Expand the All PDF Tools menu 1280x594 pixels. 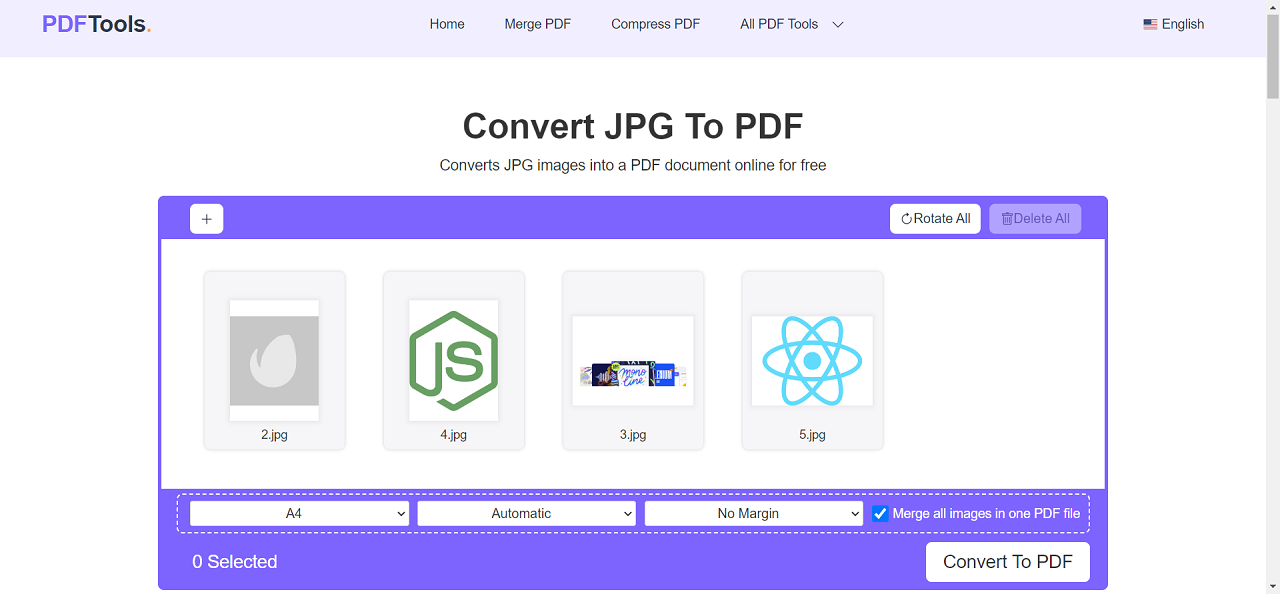[x=791, y=23]
